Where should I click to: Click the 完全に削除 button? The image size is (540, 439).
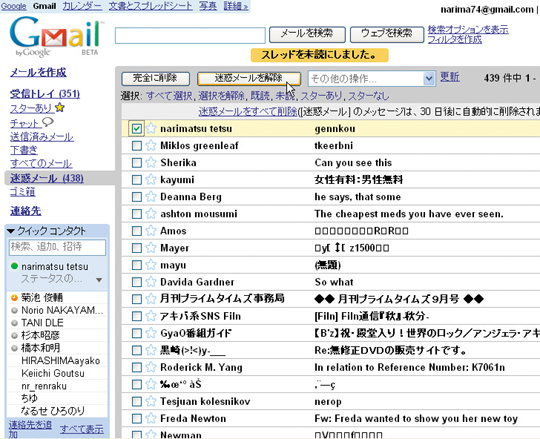(155, 79)
